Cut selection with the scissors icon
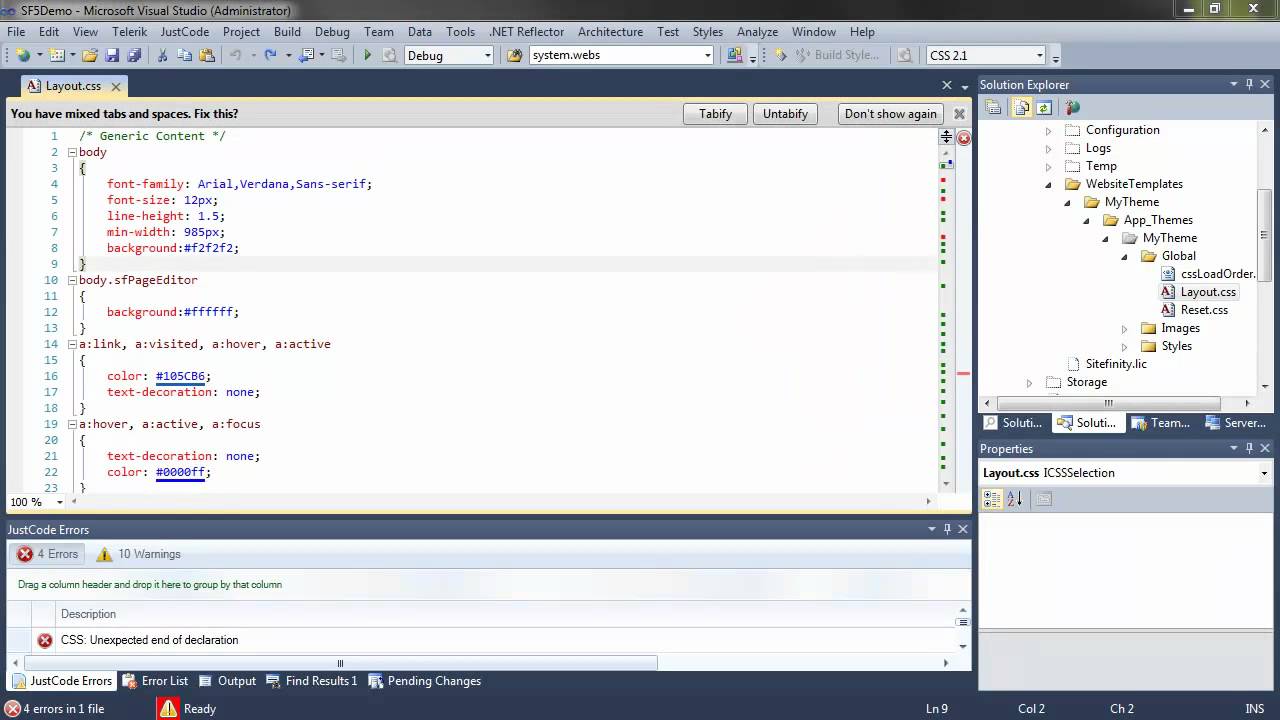 [x=162, y=56]
